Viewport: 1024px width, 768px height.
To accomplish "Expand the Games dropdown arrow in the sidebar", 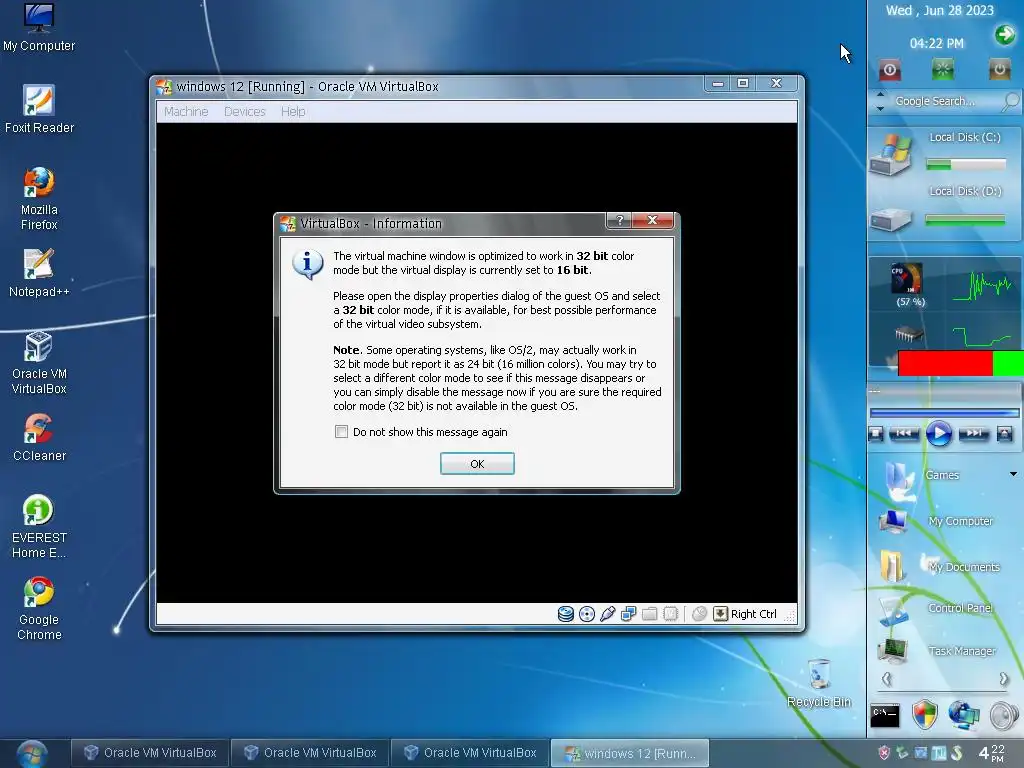I will pos(1013,474).
